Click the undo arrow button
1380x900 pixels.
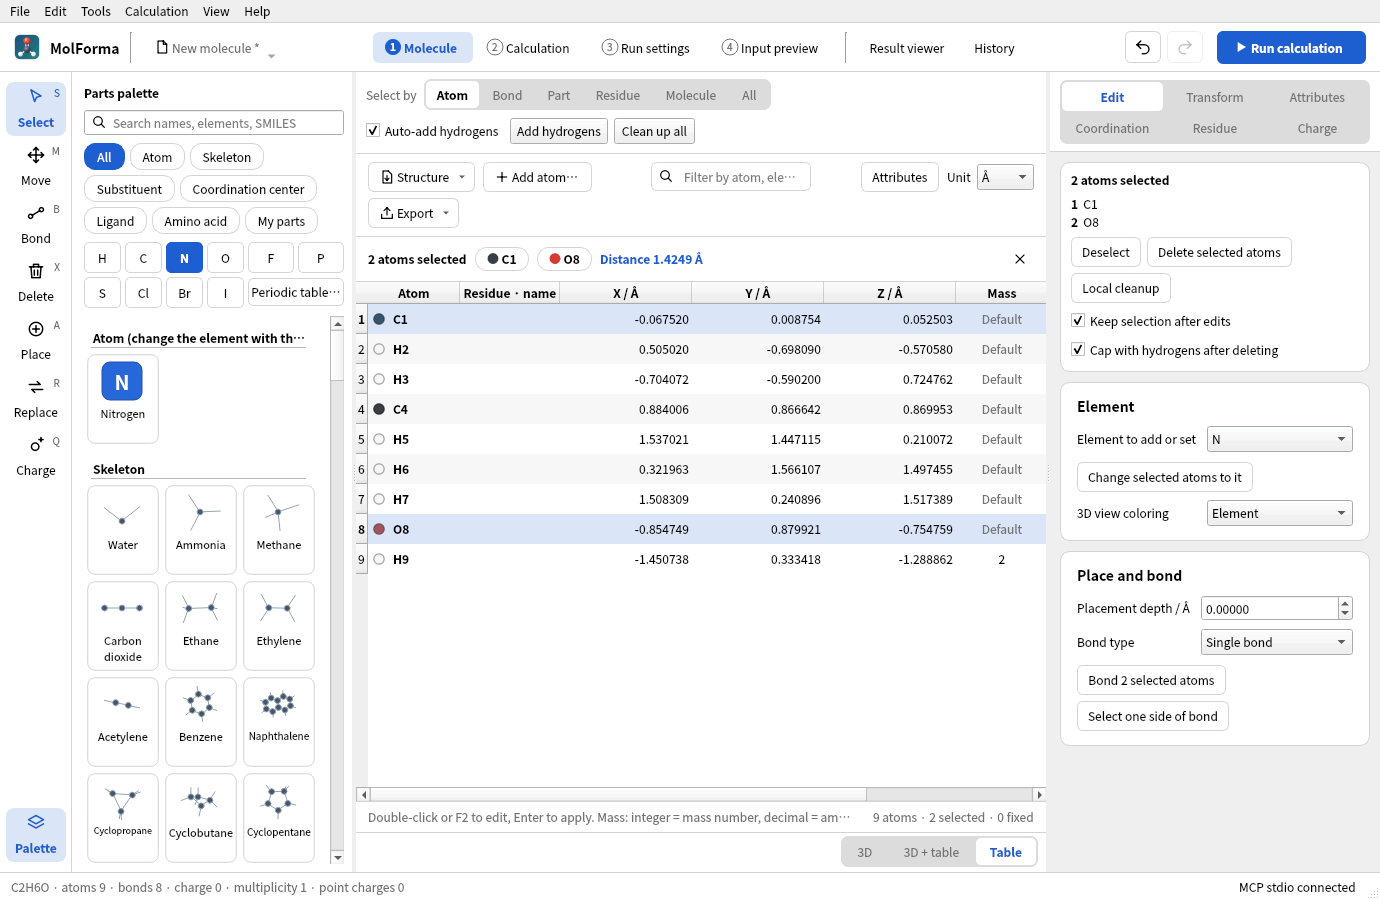coord(1143,47)
